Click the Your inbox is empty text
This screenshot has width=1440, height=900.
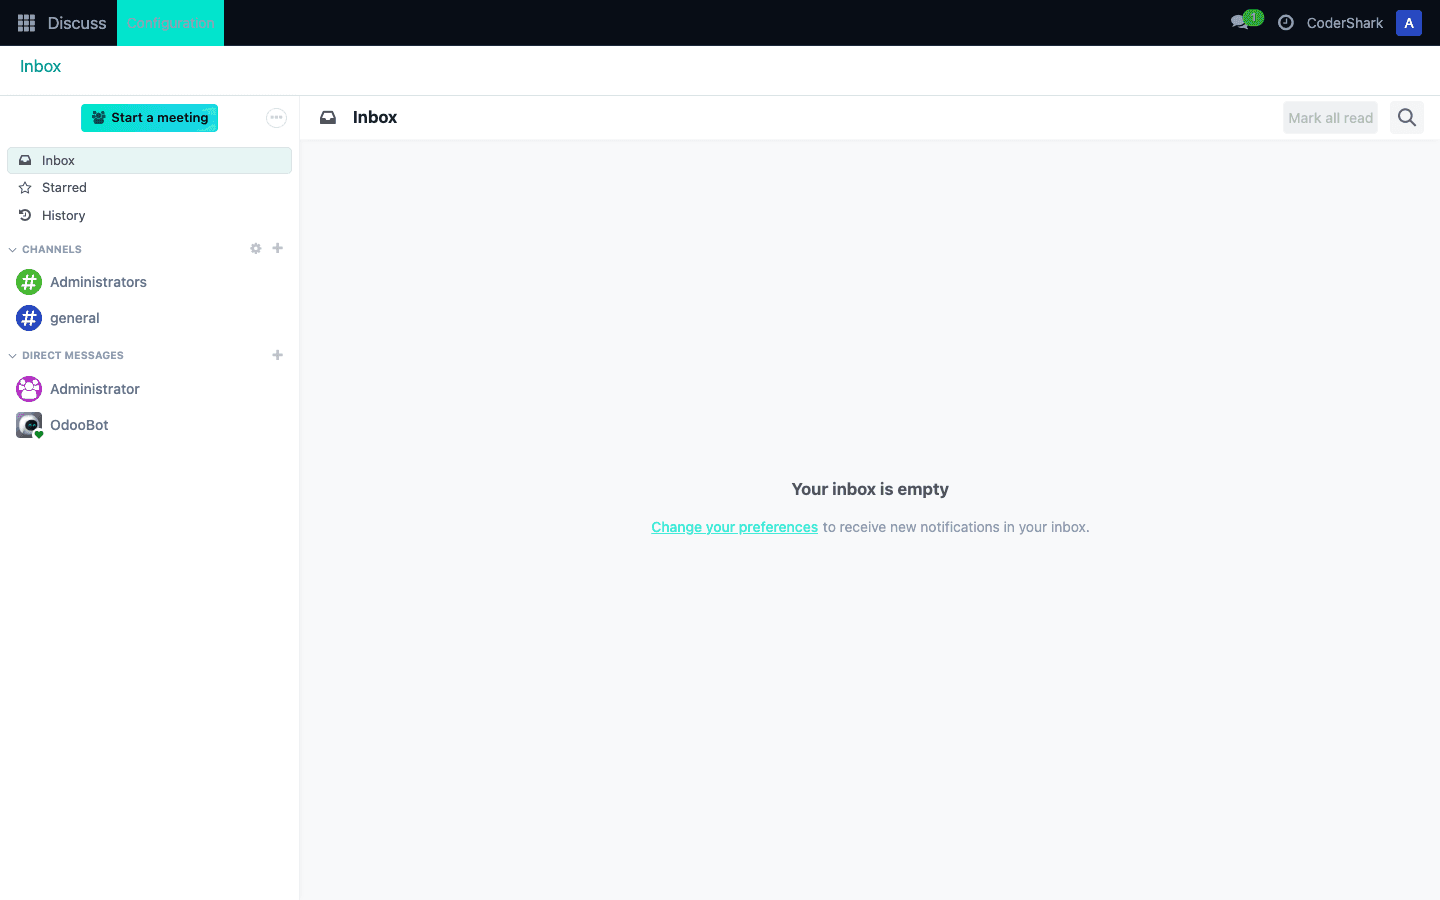(870, 489)
